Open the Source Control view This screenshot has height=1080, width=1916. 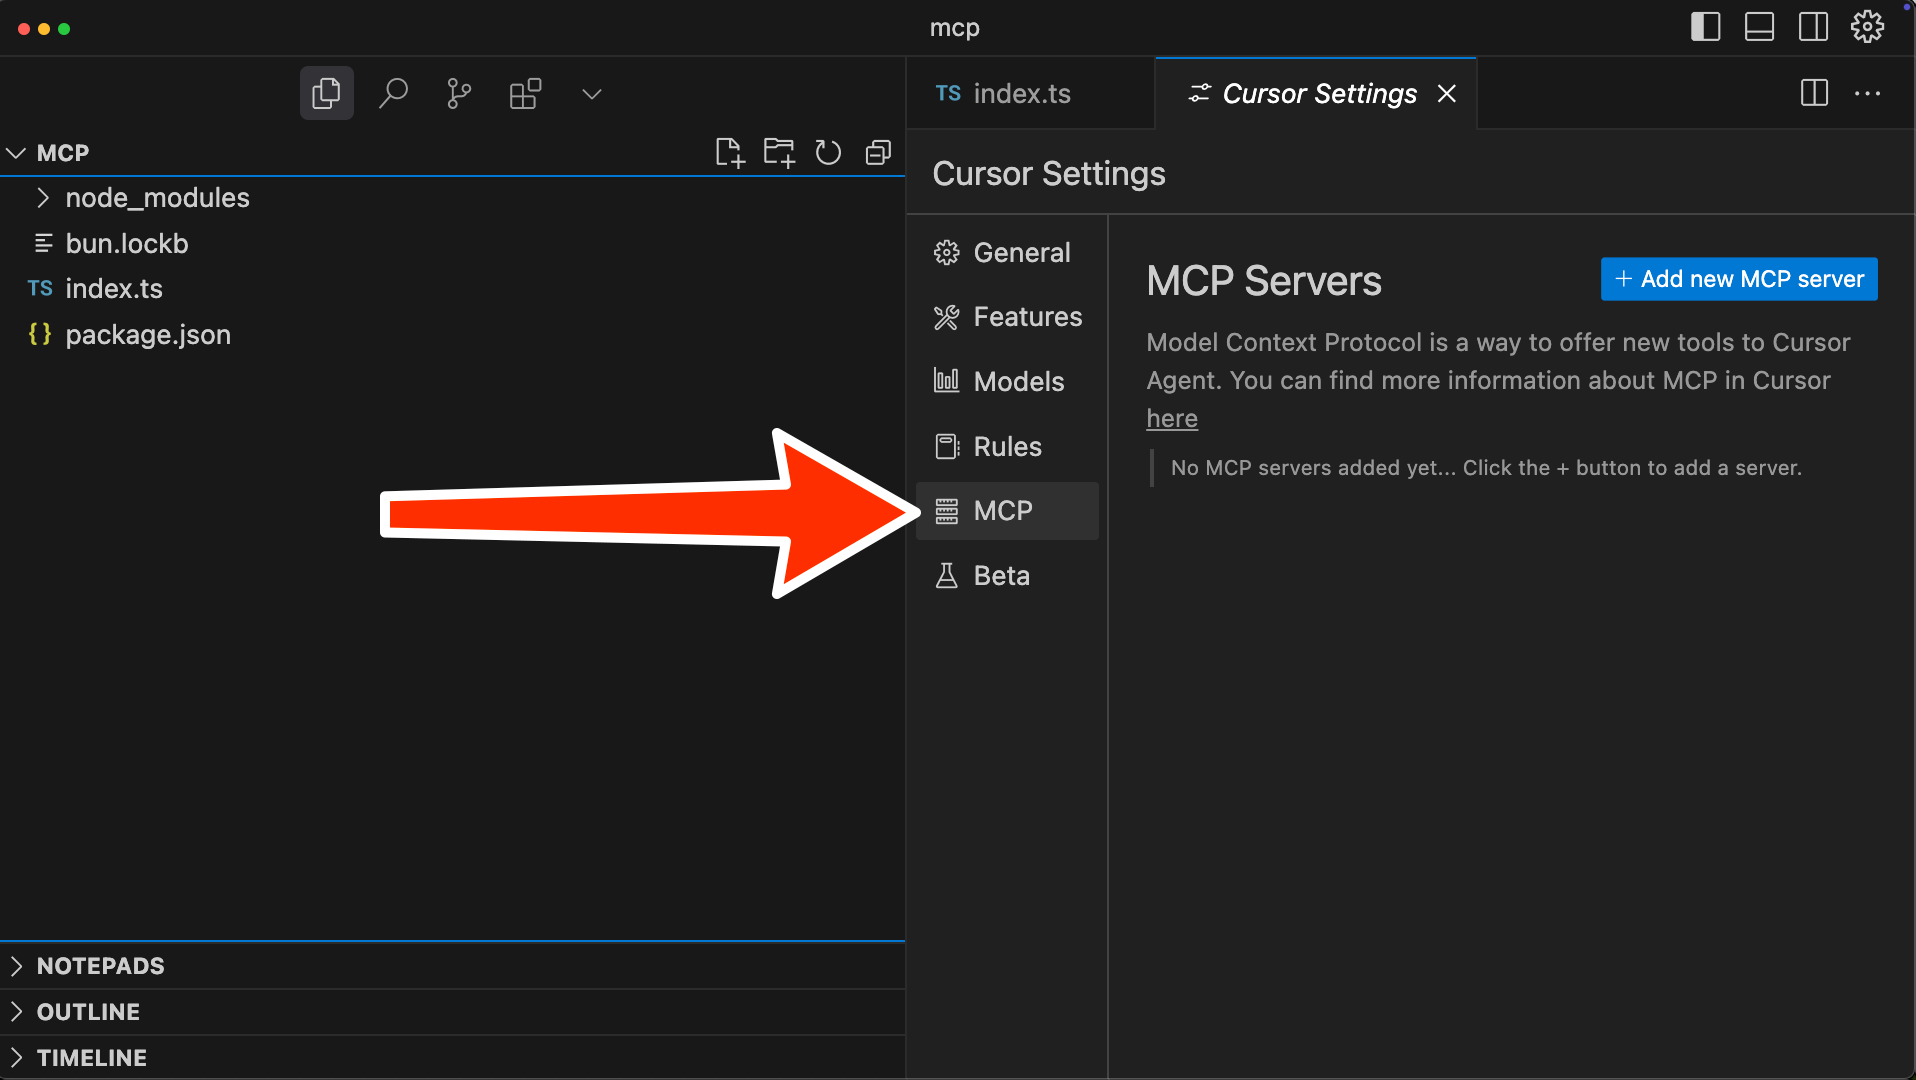(459, 94)
